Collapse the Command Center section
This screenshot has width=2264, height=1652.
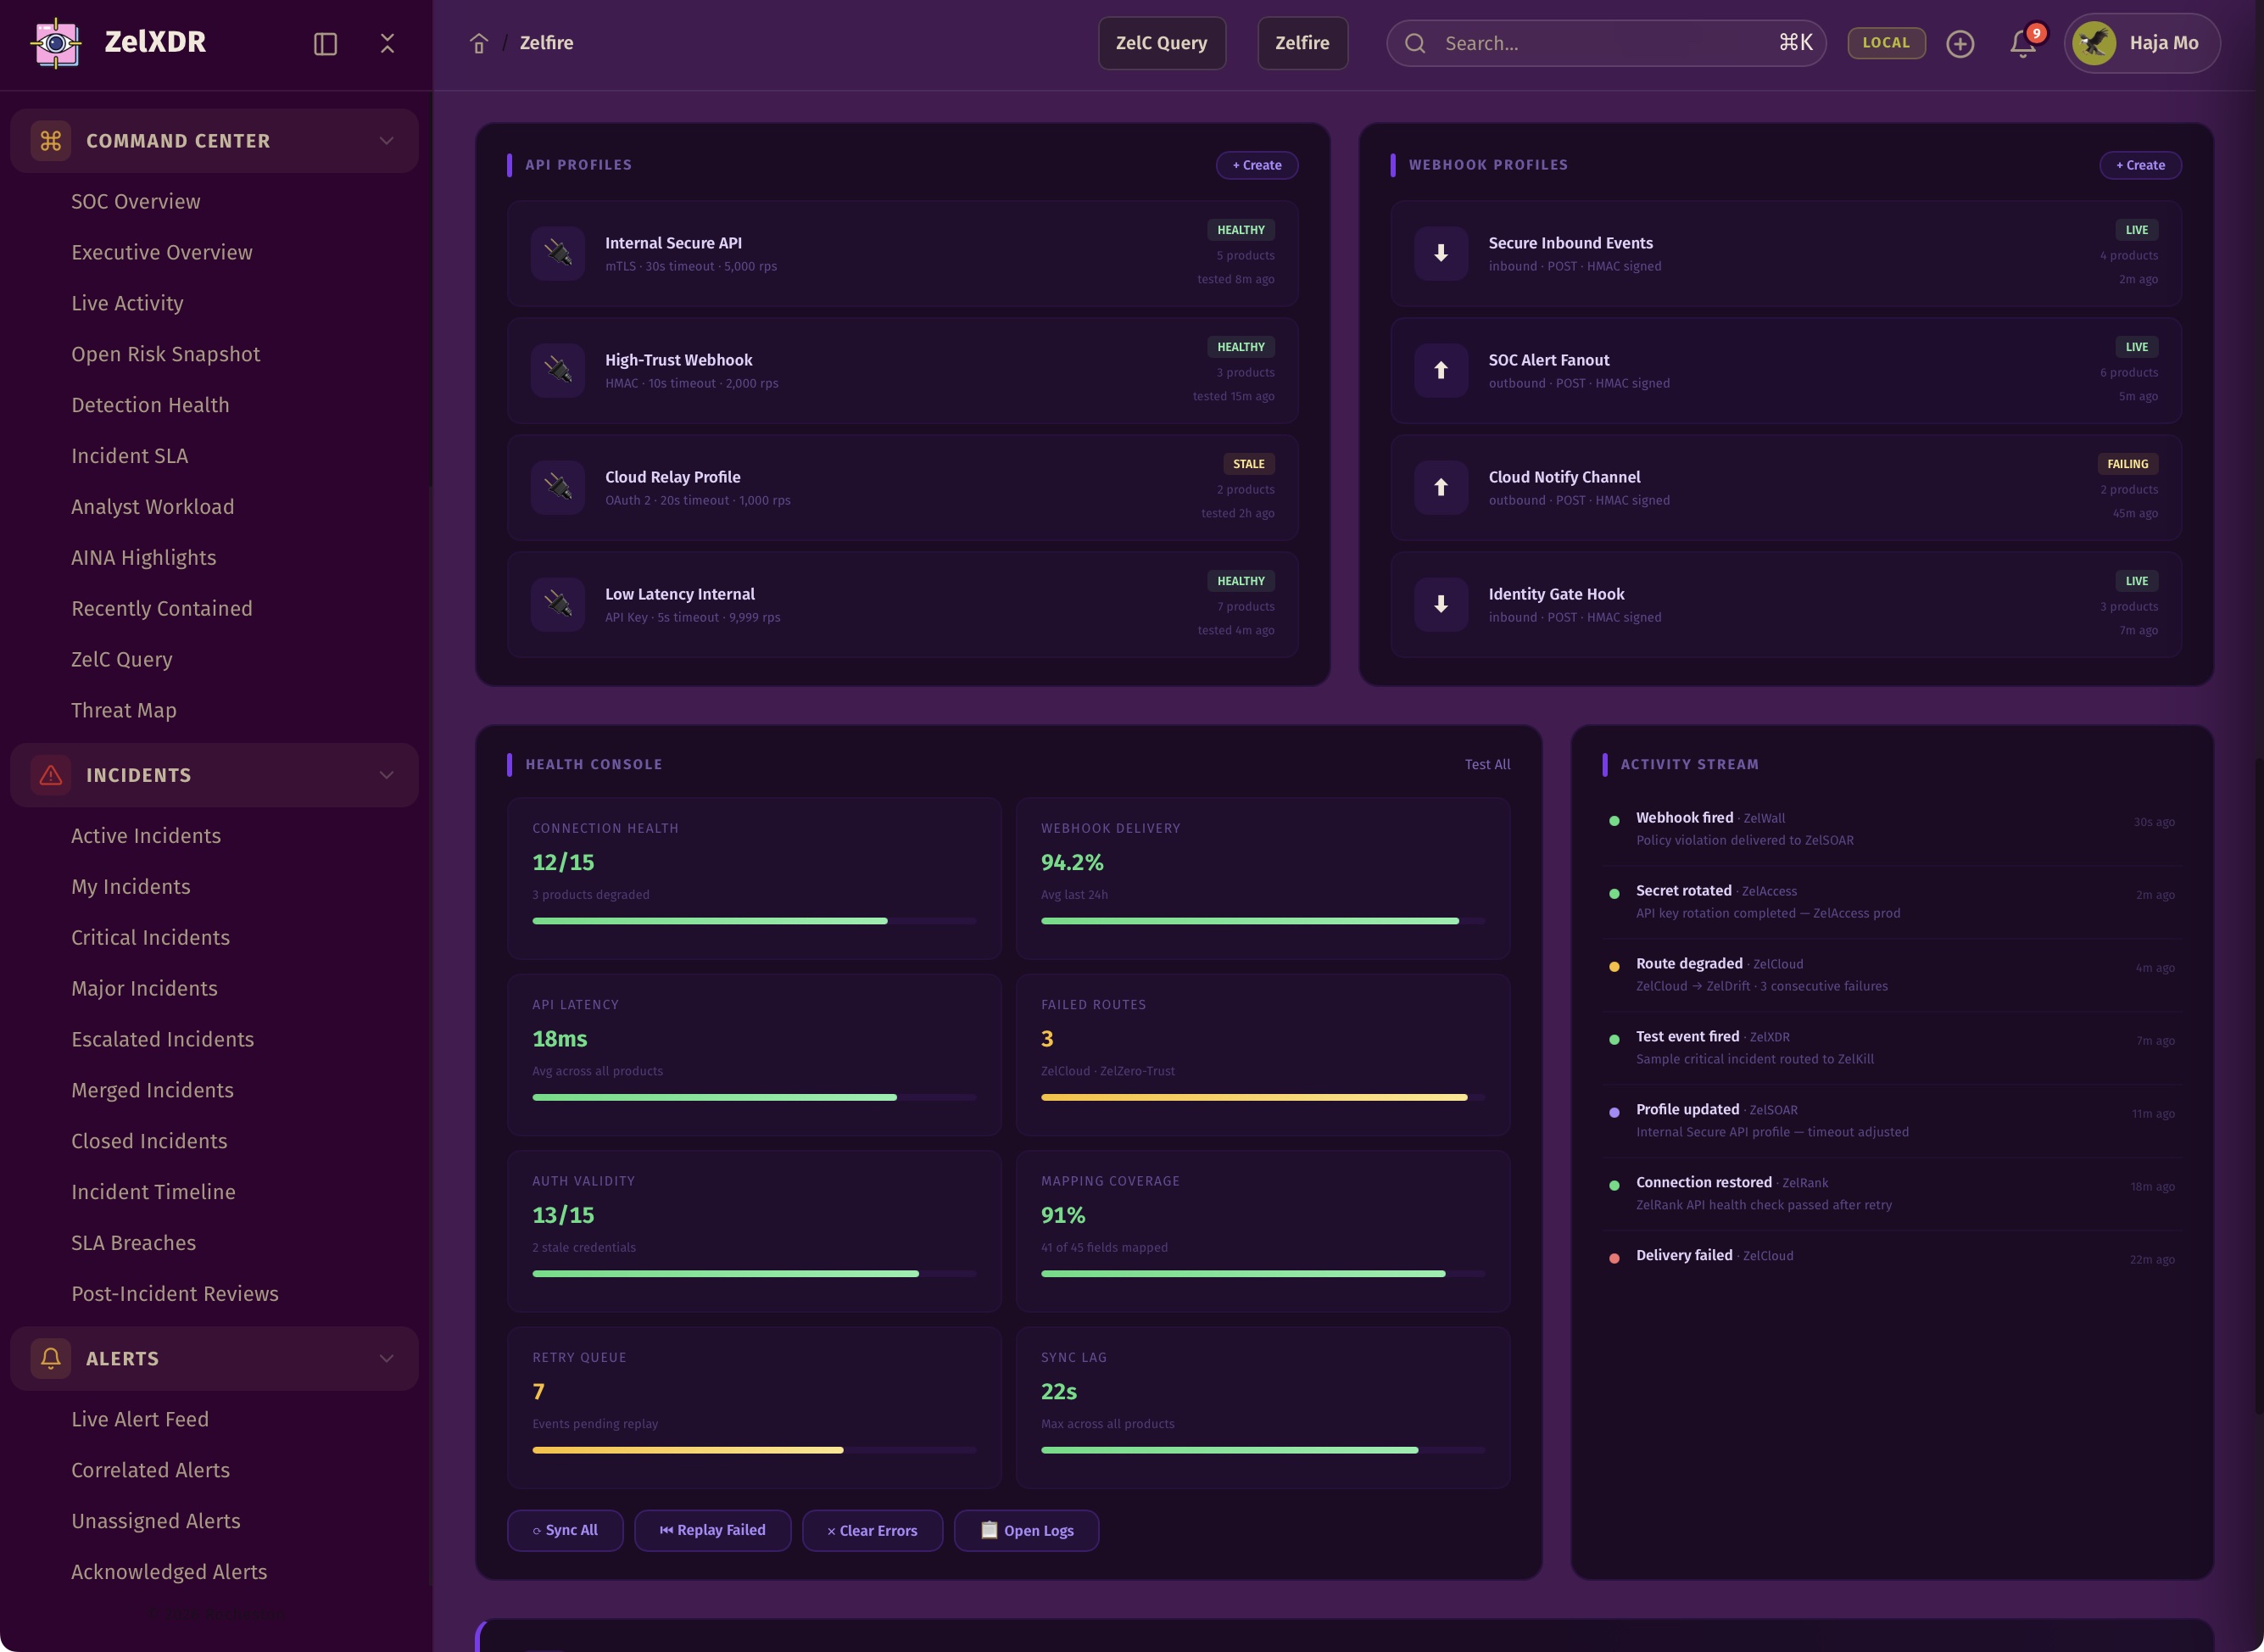point(386,141)
